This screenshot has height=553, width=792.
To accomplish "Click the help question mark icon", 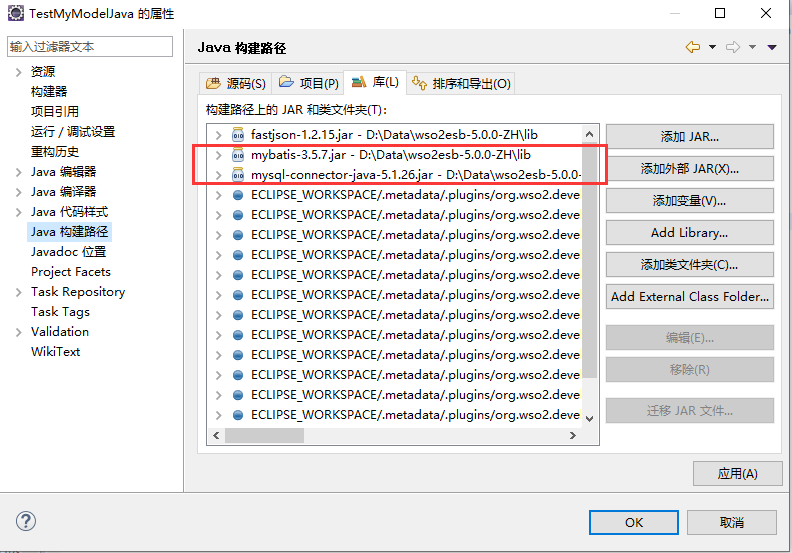I will pyautogui.click(x=26, y=521).
